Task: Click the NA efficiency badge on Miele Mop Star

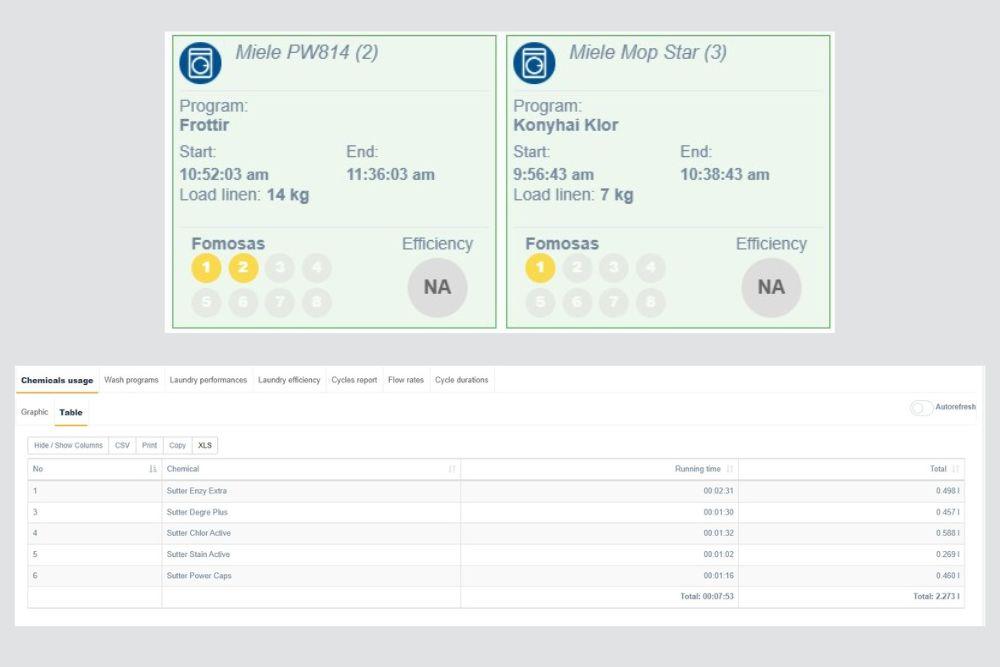Action: [x=772, y=288]
